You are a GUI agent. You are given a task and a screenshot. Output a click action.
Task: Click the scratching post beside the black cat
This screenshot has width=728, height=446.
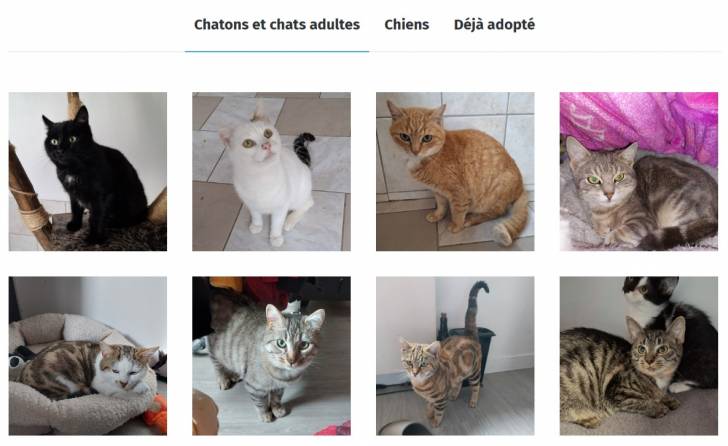26,197
